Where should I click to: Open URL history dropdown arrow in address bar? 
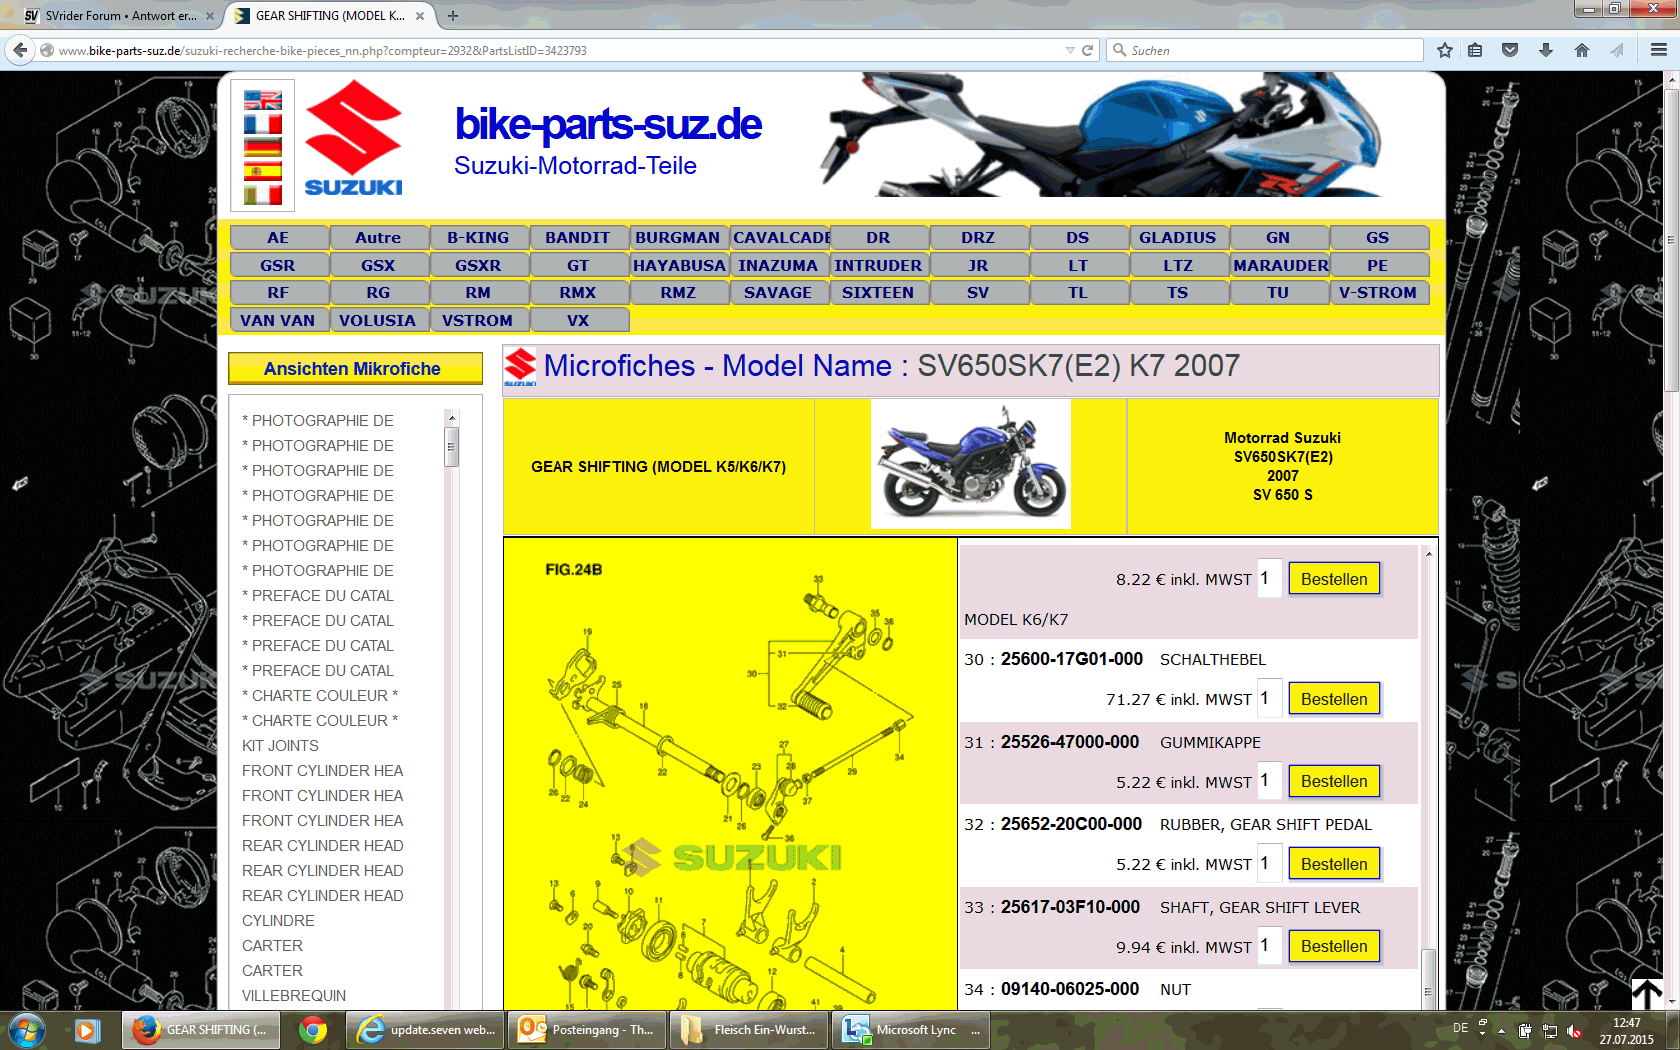click(x=1070, y=50)
